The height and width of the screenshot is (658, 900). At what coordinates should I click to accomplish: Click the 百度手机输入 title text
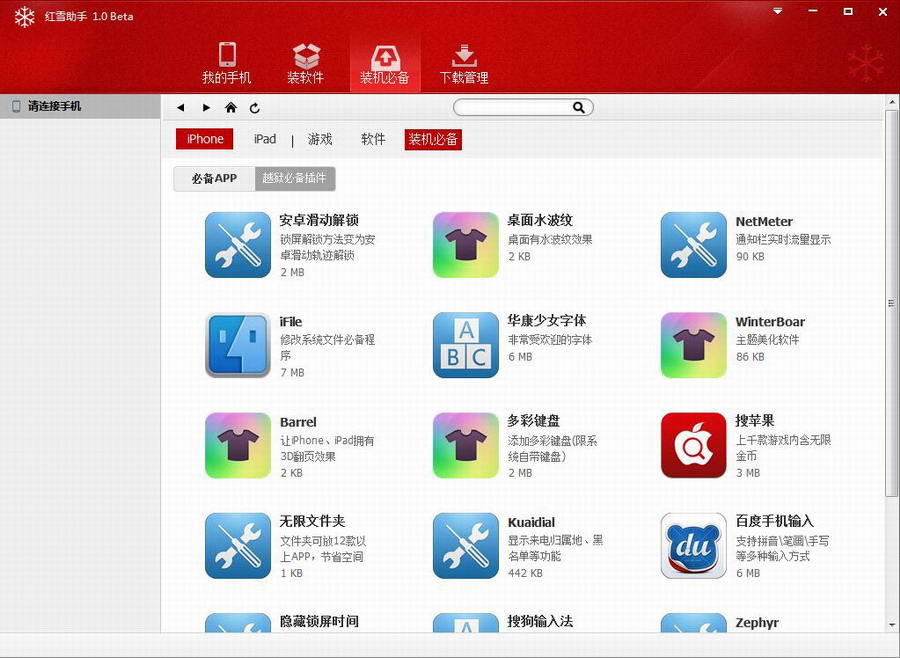tap(775, 521)
